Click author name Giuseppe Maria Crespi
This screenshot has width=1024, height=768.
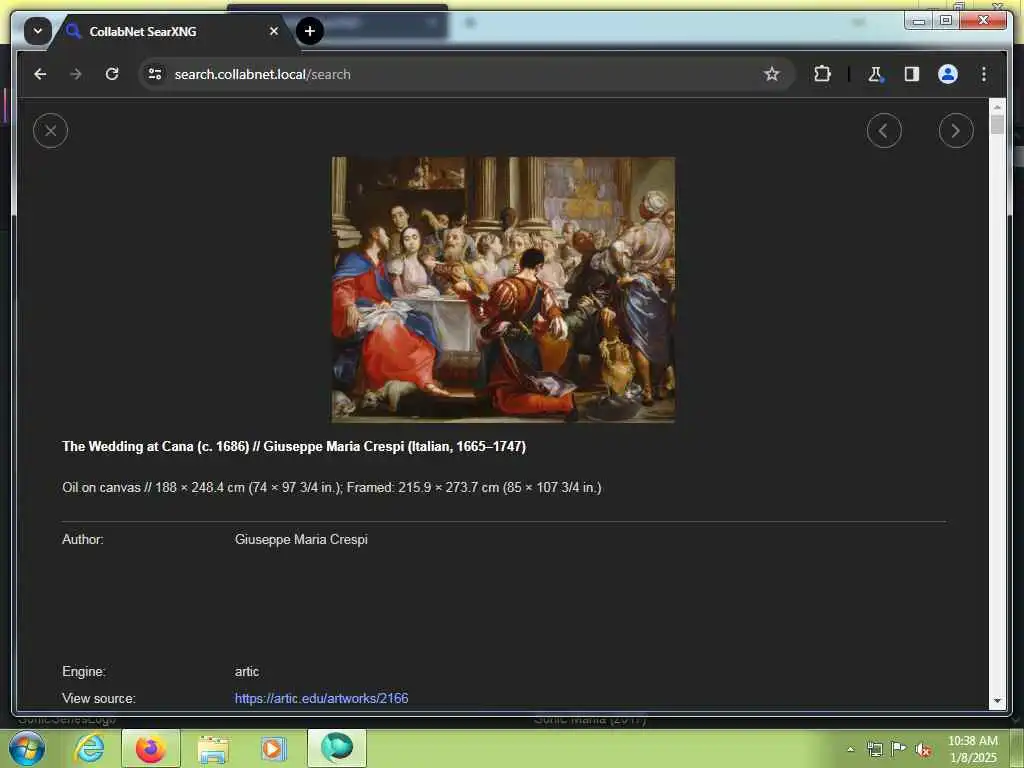(301, 539)
